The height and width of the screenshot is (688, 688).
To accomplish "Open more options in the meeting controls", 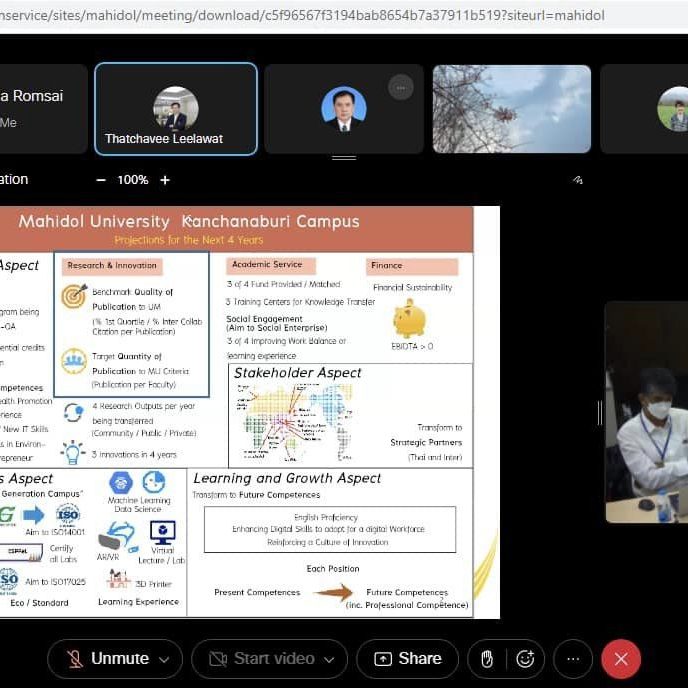I will tap(573, 659).
